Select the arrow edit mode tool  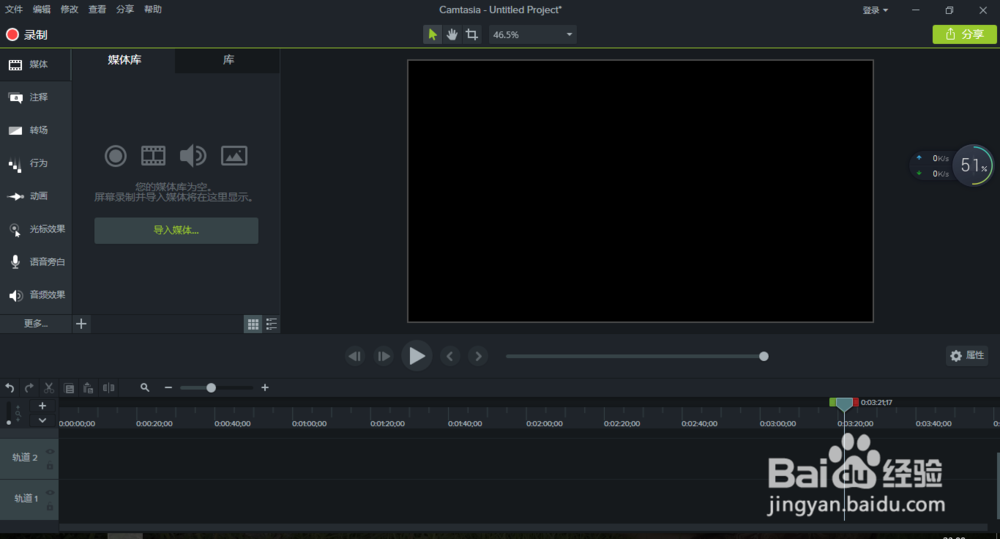(x=432, y=34)
